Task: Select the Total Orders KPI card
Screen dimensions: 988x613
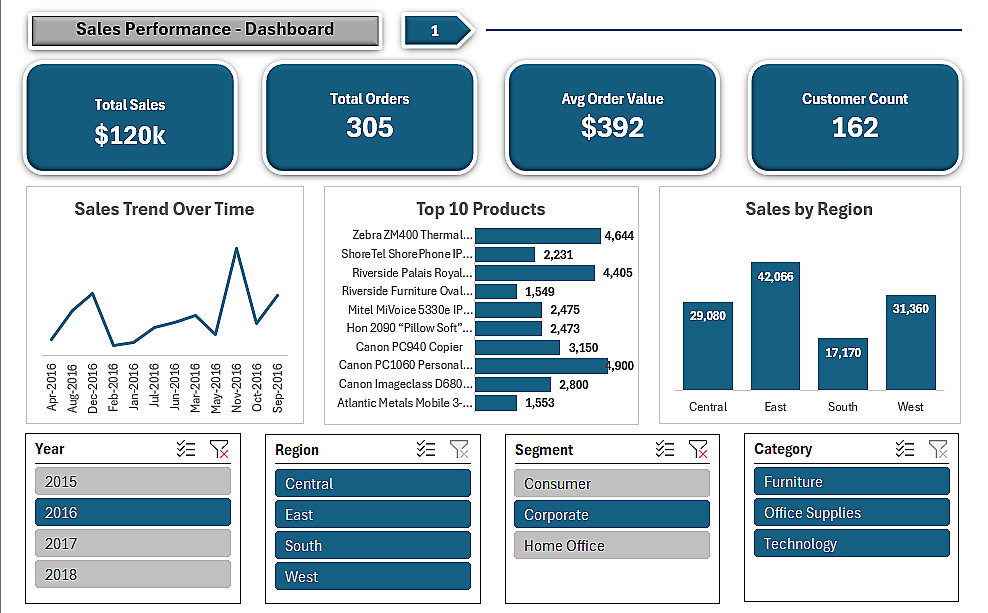Action: 370,118
